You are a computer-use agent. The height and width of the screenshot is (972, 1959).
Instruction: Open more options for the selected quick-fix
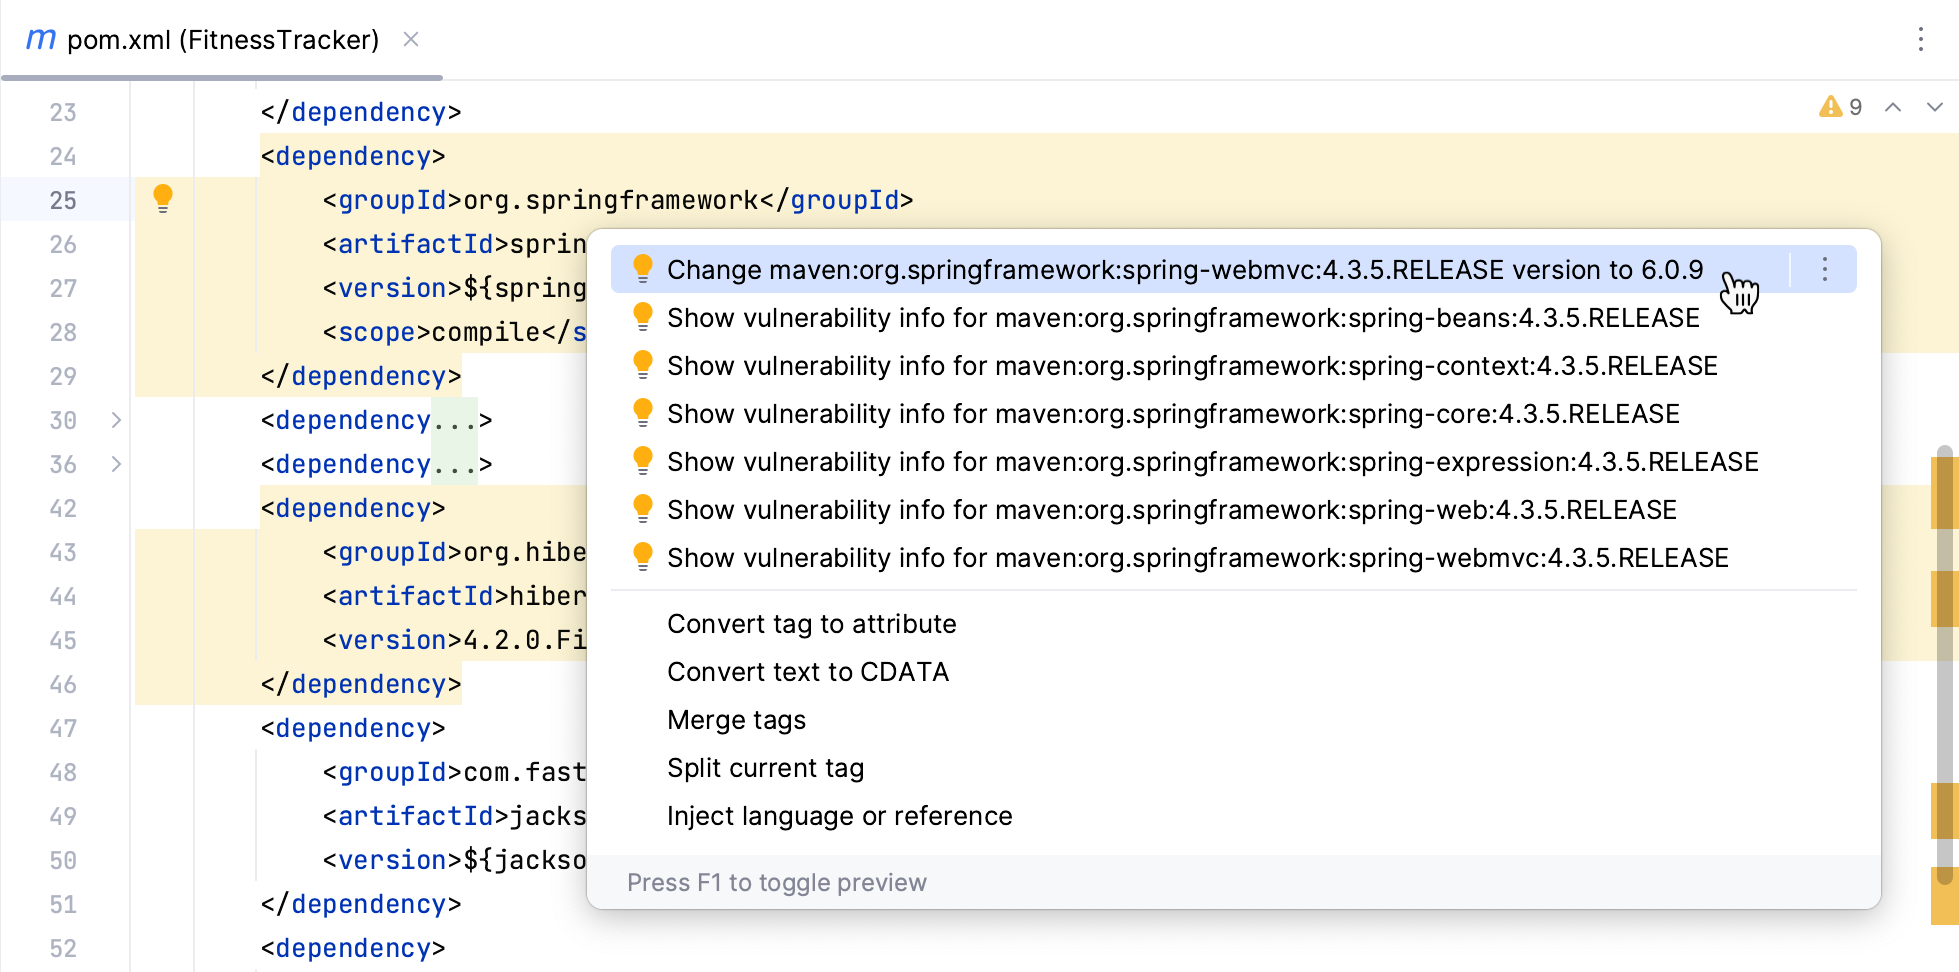point(1824,270)
